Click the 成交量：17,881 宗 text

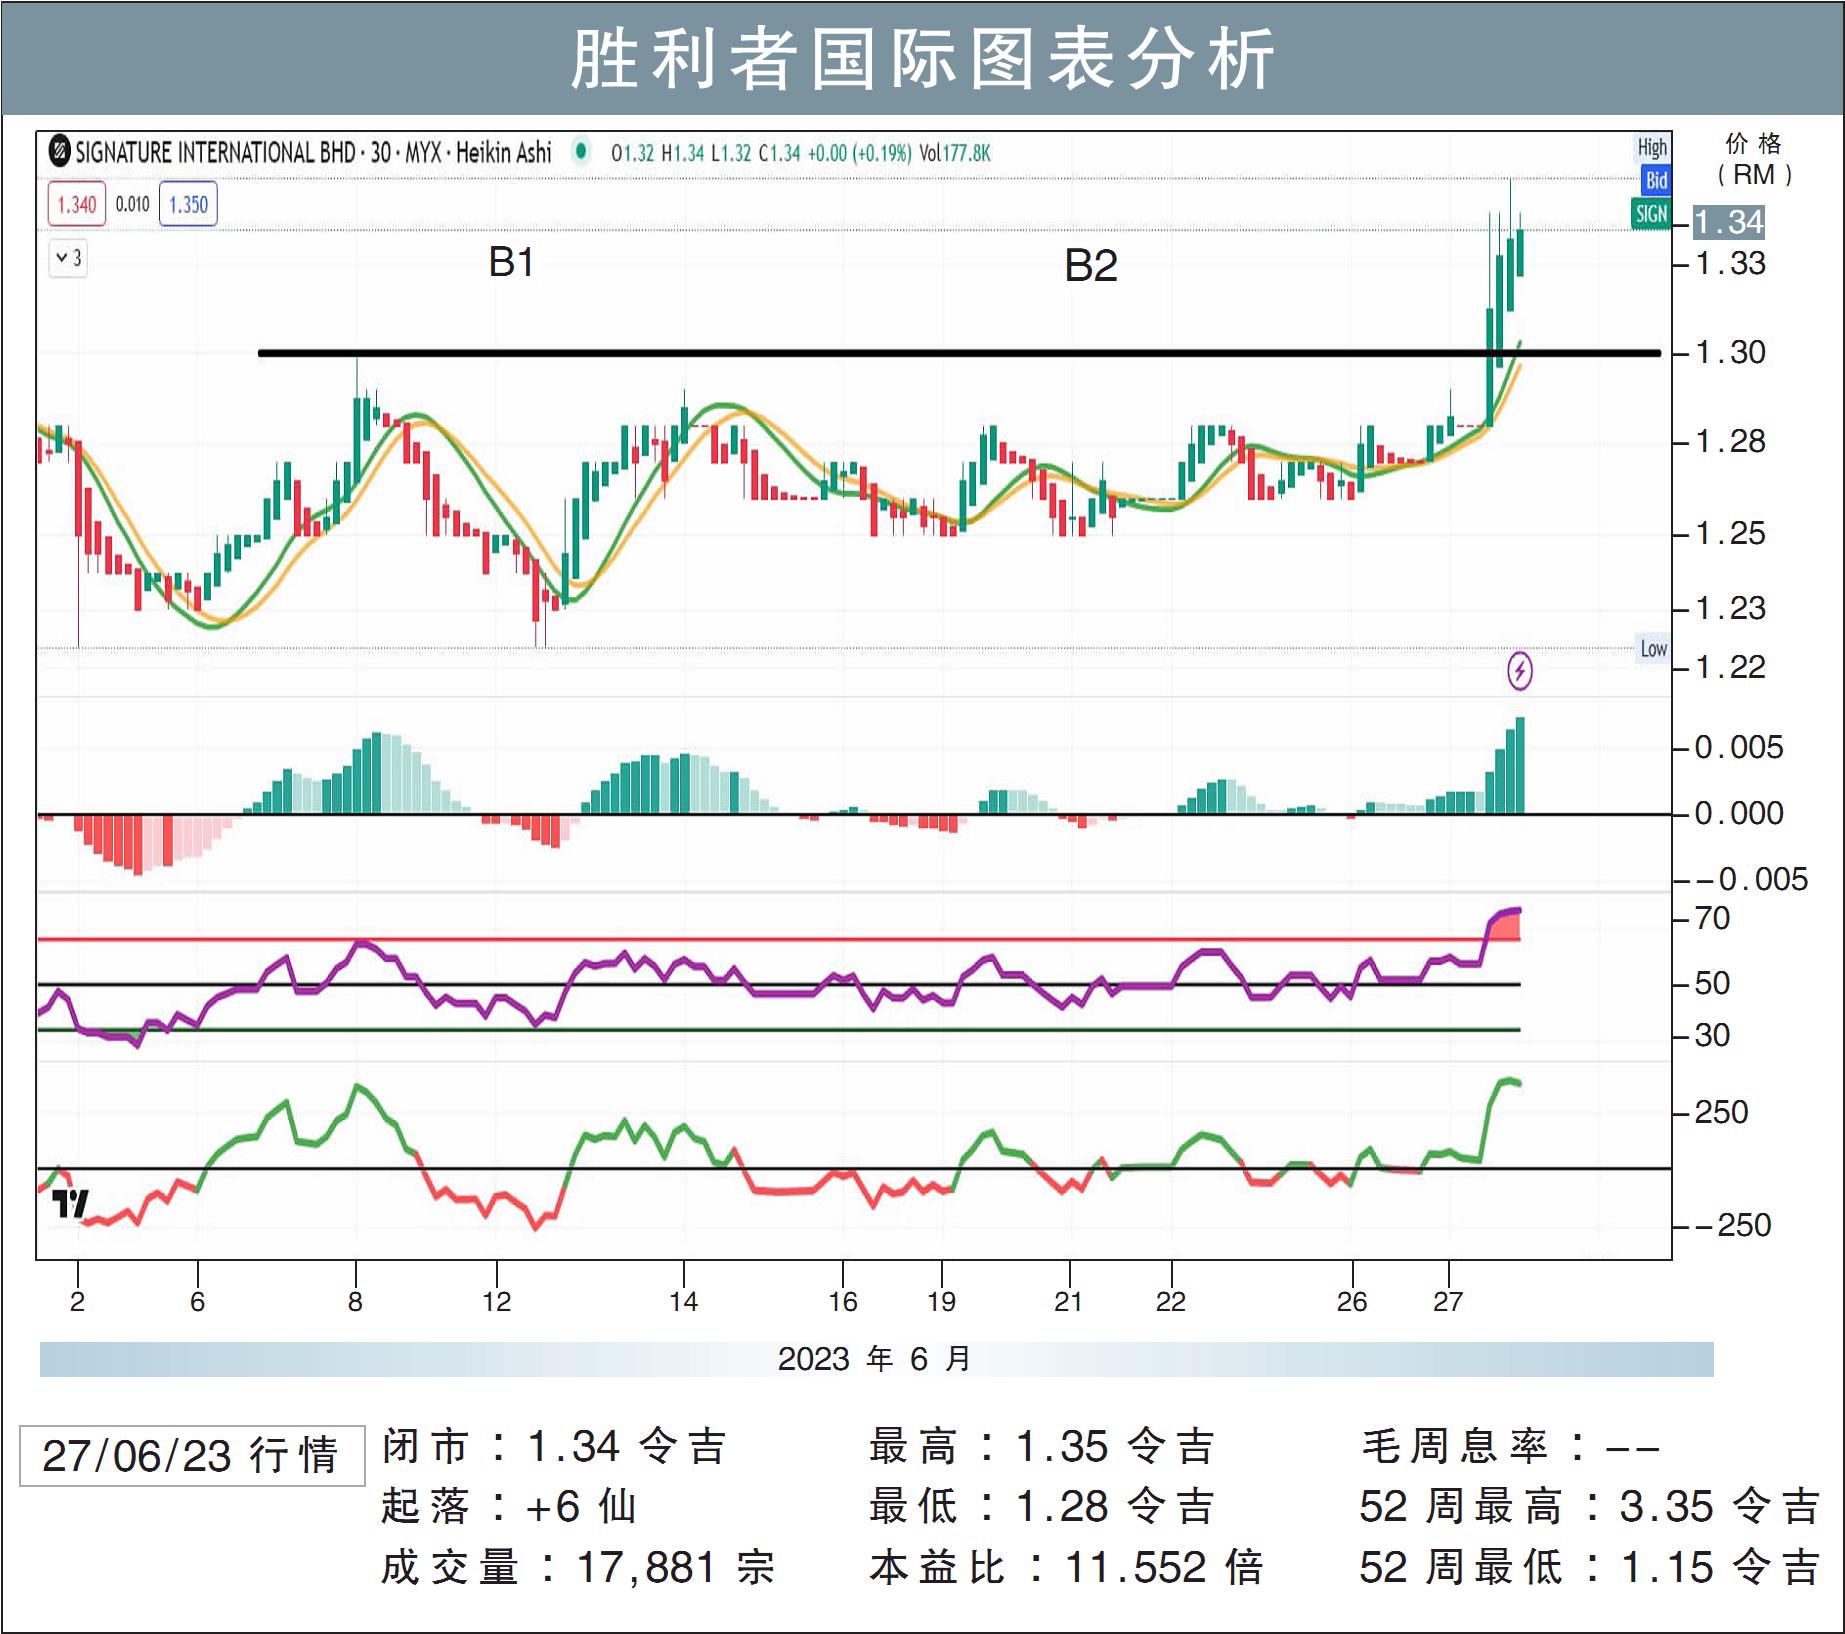click(578, 1567)
